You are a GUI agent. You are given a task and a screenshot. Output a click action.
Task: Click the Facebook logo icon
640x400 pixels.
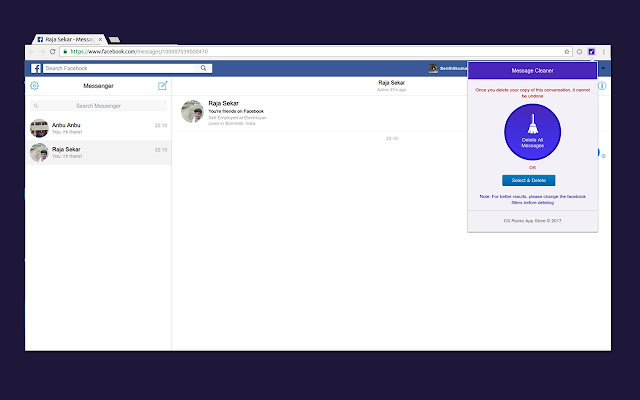(36, 68)
